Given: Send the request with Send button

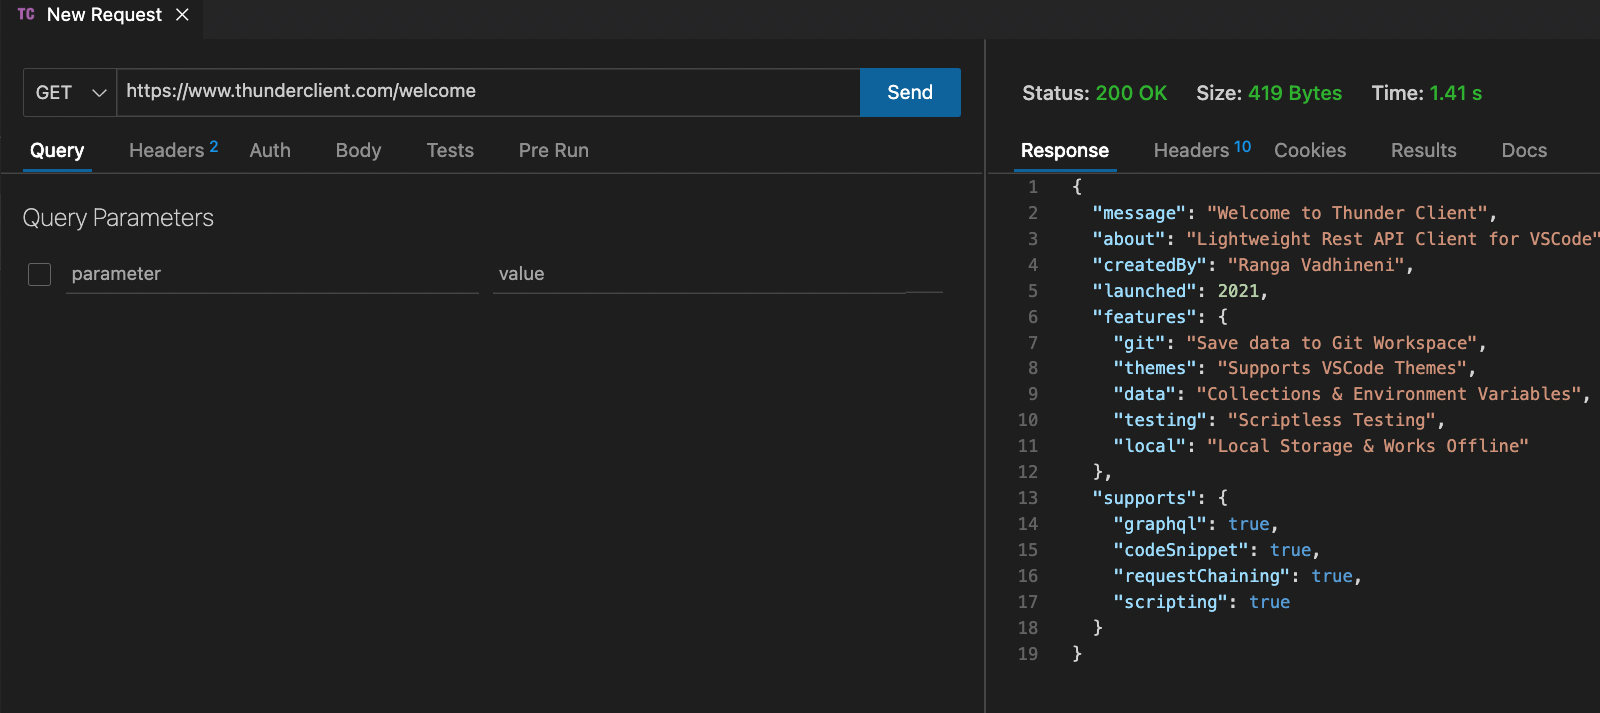Looking at the screenshot, I should tap(910, 92).
